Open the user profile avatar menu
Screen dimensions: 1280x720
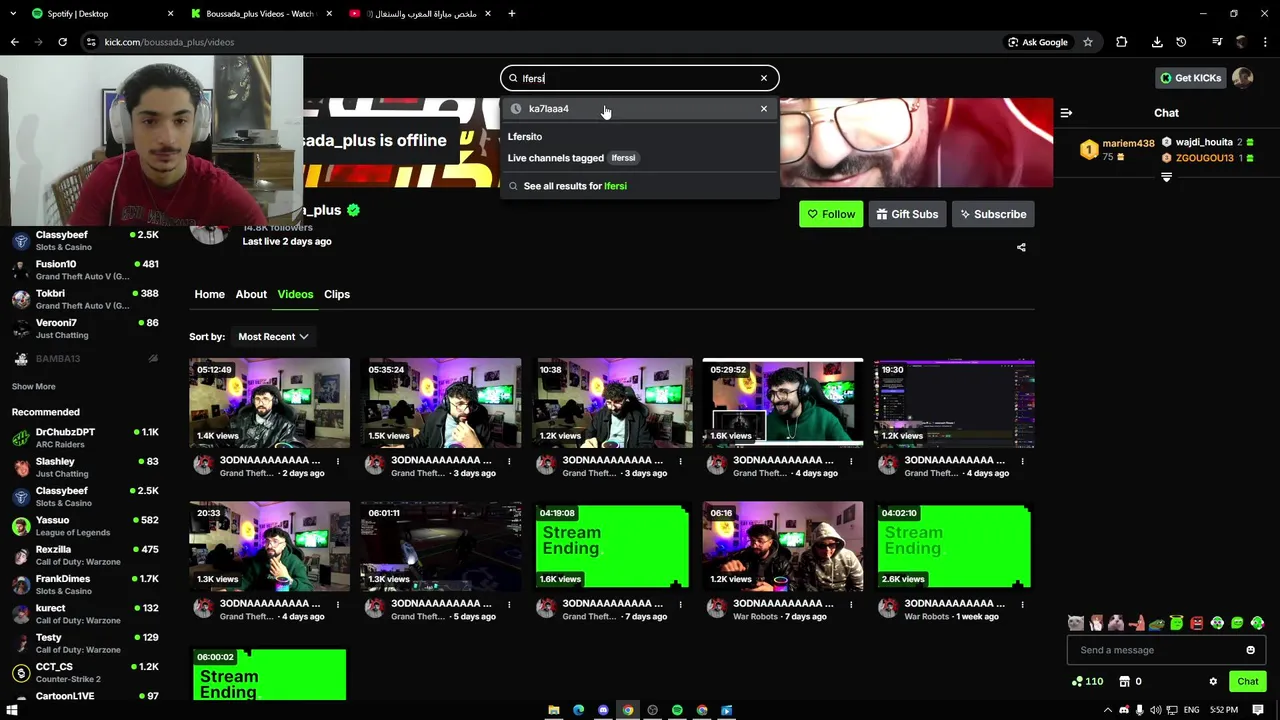(1243, 78)
